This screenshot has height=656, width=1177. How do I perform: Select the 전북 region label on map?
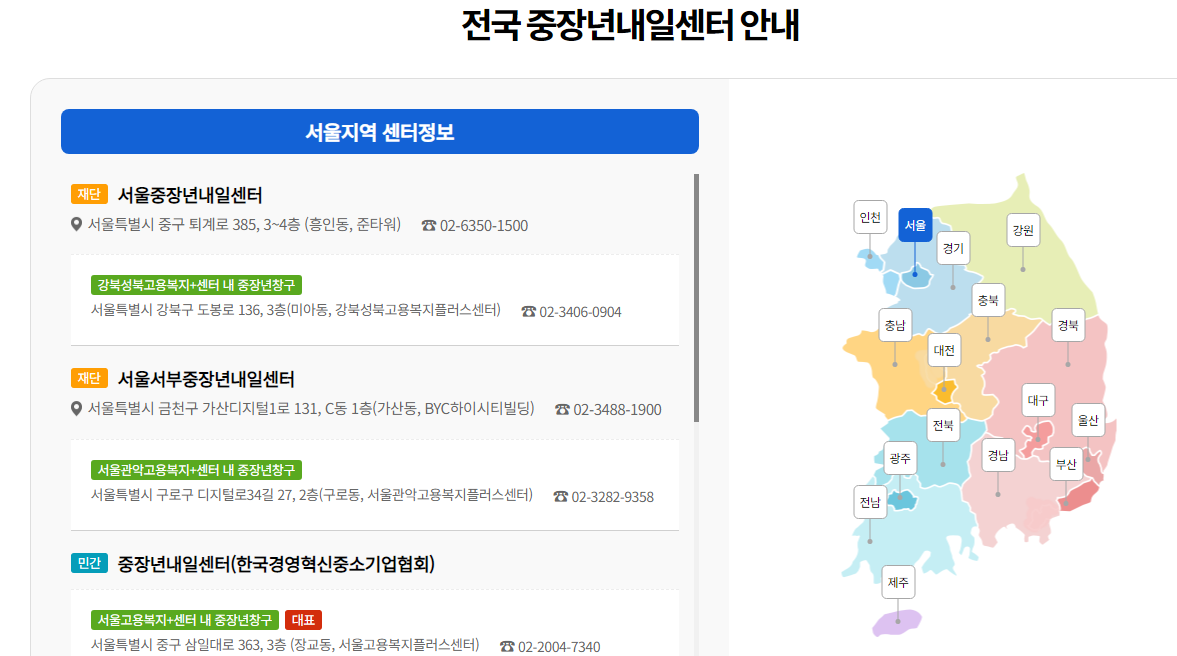(x=943, y=425)
